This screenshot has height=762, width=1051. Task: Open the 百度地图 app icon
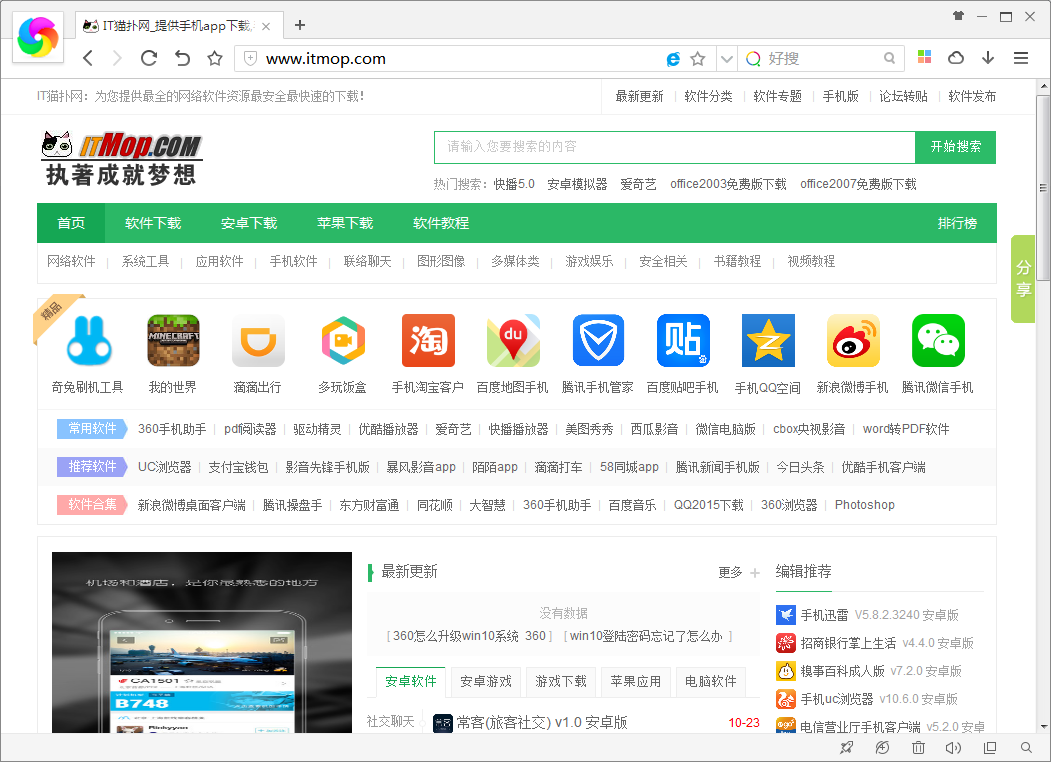(513, 340)
